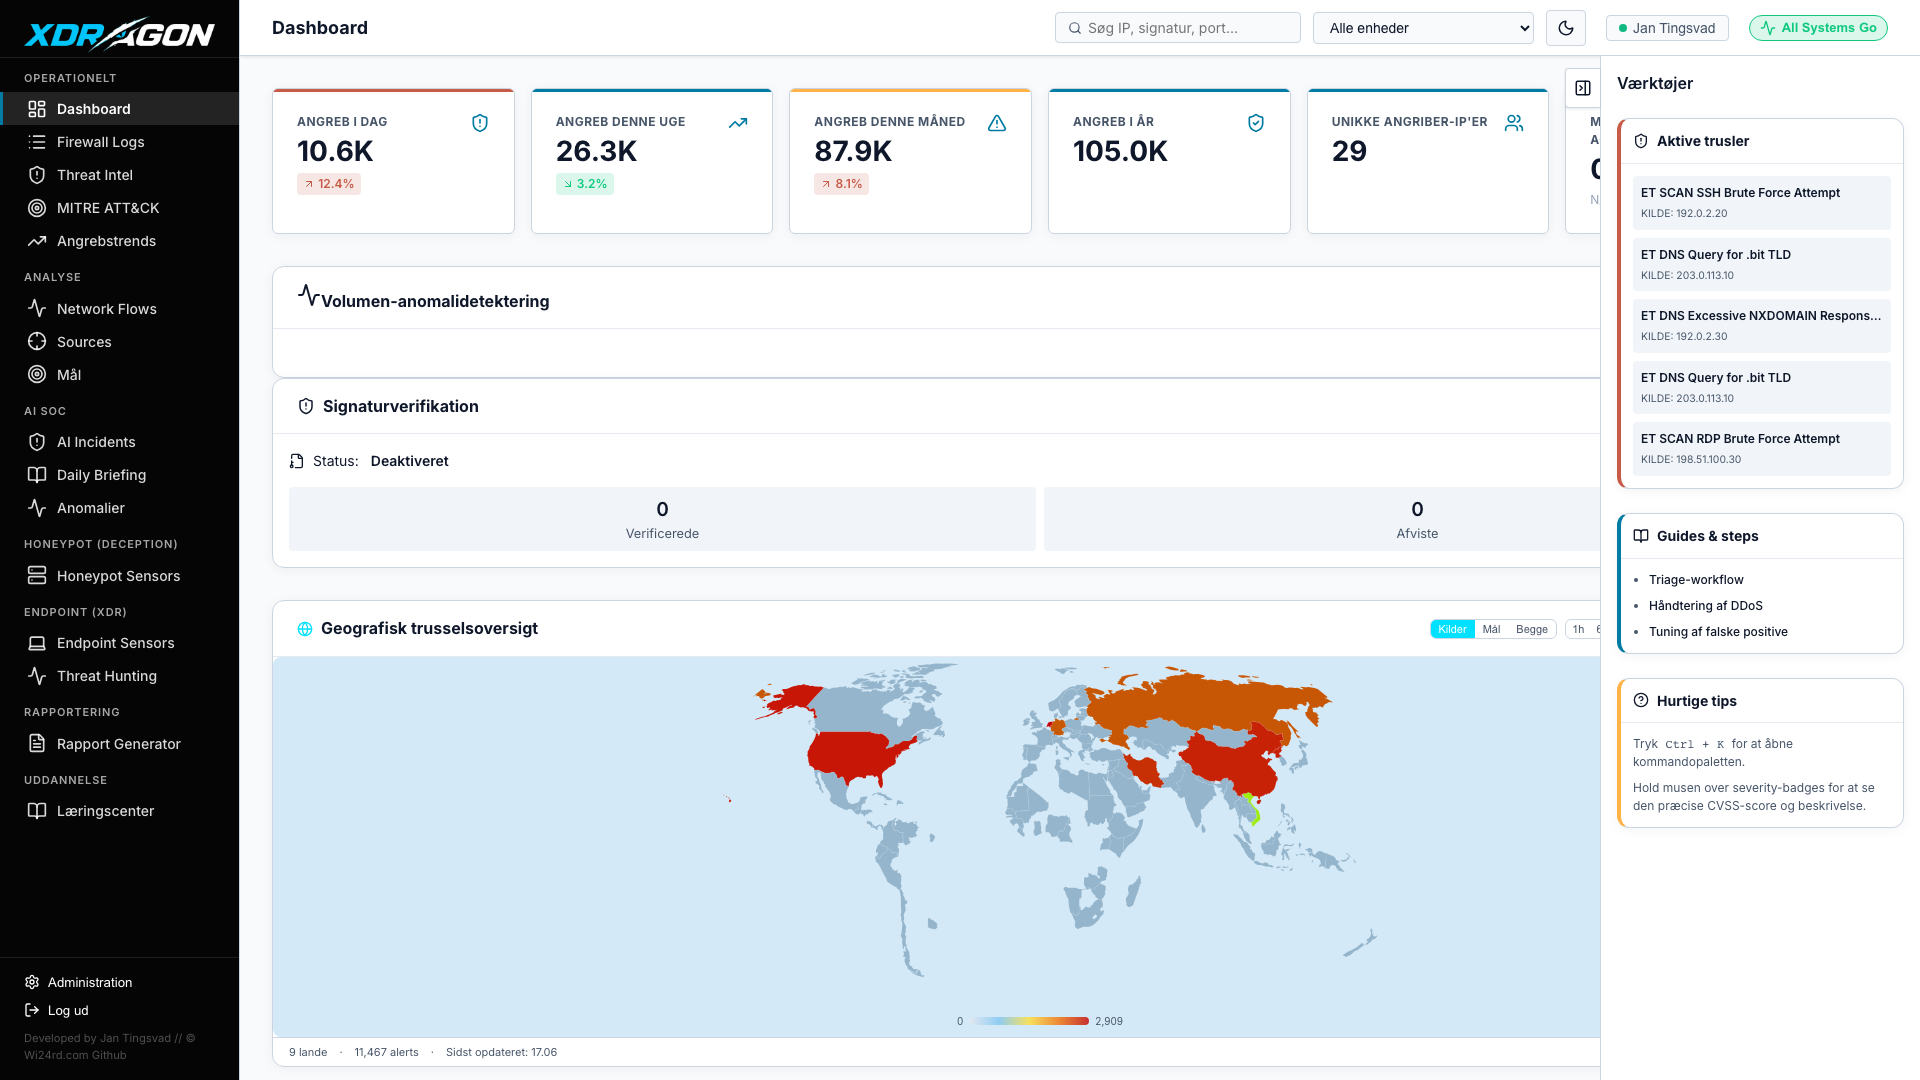The image size is (1920, 1080).
Task: Click the Endpoint Sensors laptop icon
Action: [37, 643]
